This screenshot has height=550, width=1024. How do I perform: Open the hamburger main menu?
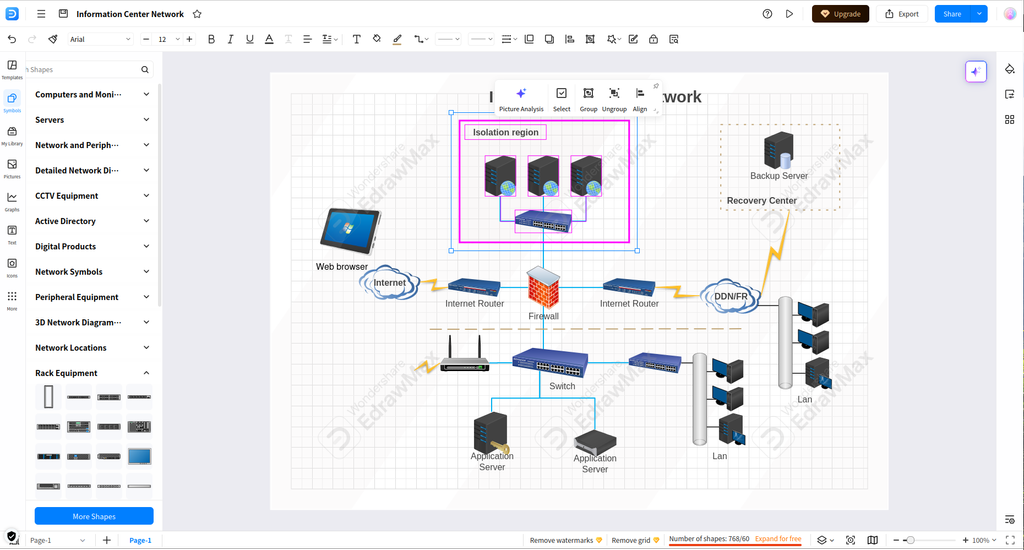point(41,14)
